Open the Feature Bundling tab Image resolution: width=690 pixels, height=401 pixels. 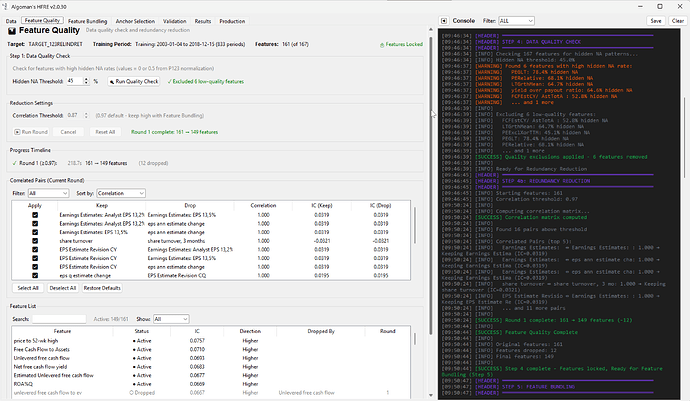coord(87,21)
